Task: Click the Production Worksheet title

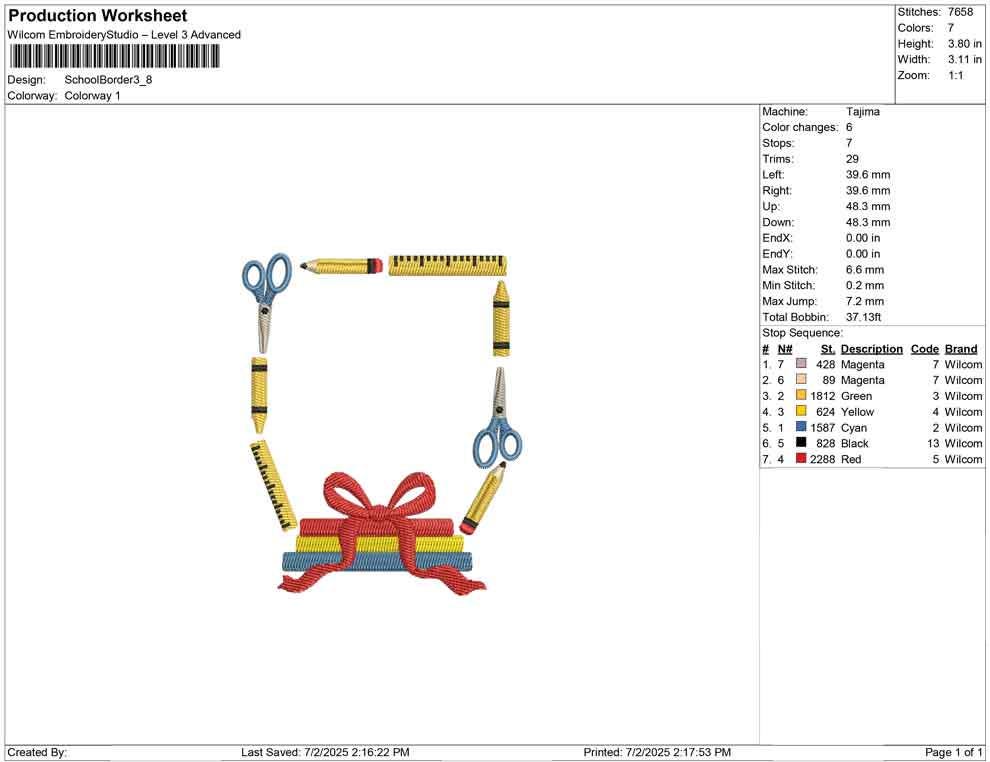Action: click(97, 16)
